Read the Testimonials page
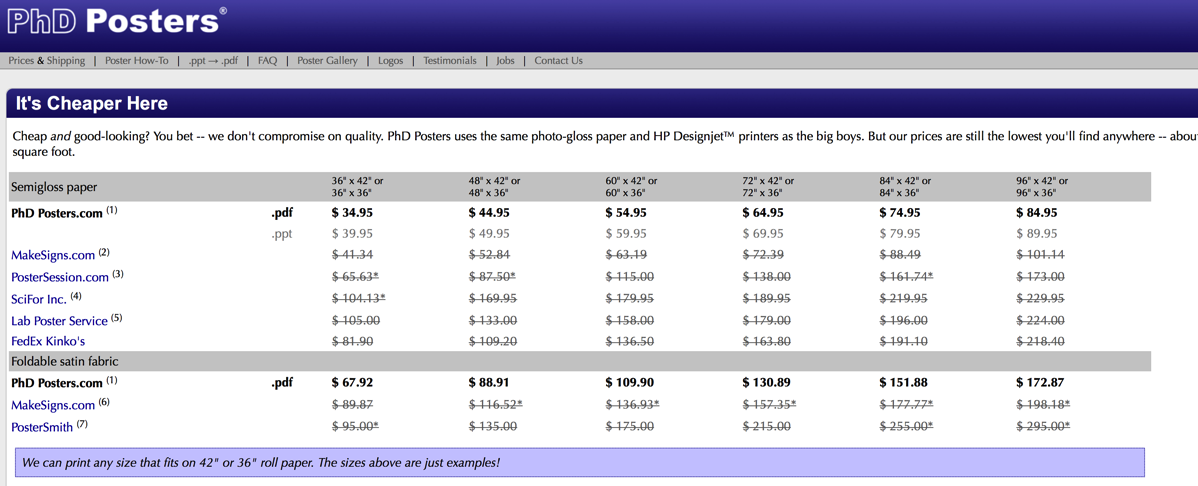The image size is (1198, 486). [450, 60]
